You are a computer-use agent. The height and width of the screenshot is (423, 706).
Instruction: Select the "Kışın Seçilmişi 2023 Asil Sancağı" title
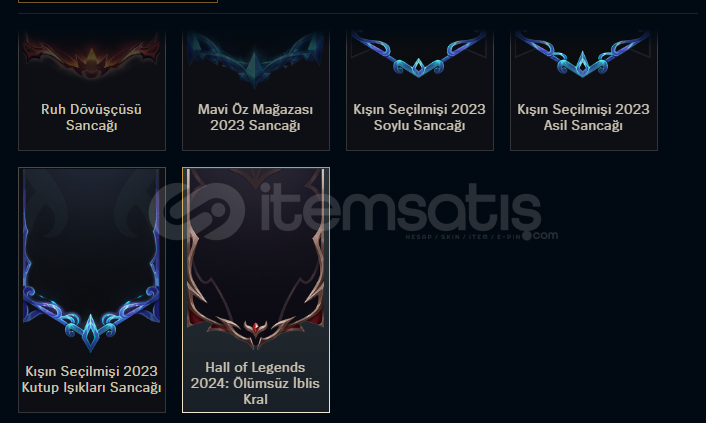point(583,117)
